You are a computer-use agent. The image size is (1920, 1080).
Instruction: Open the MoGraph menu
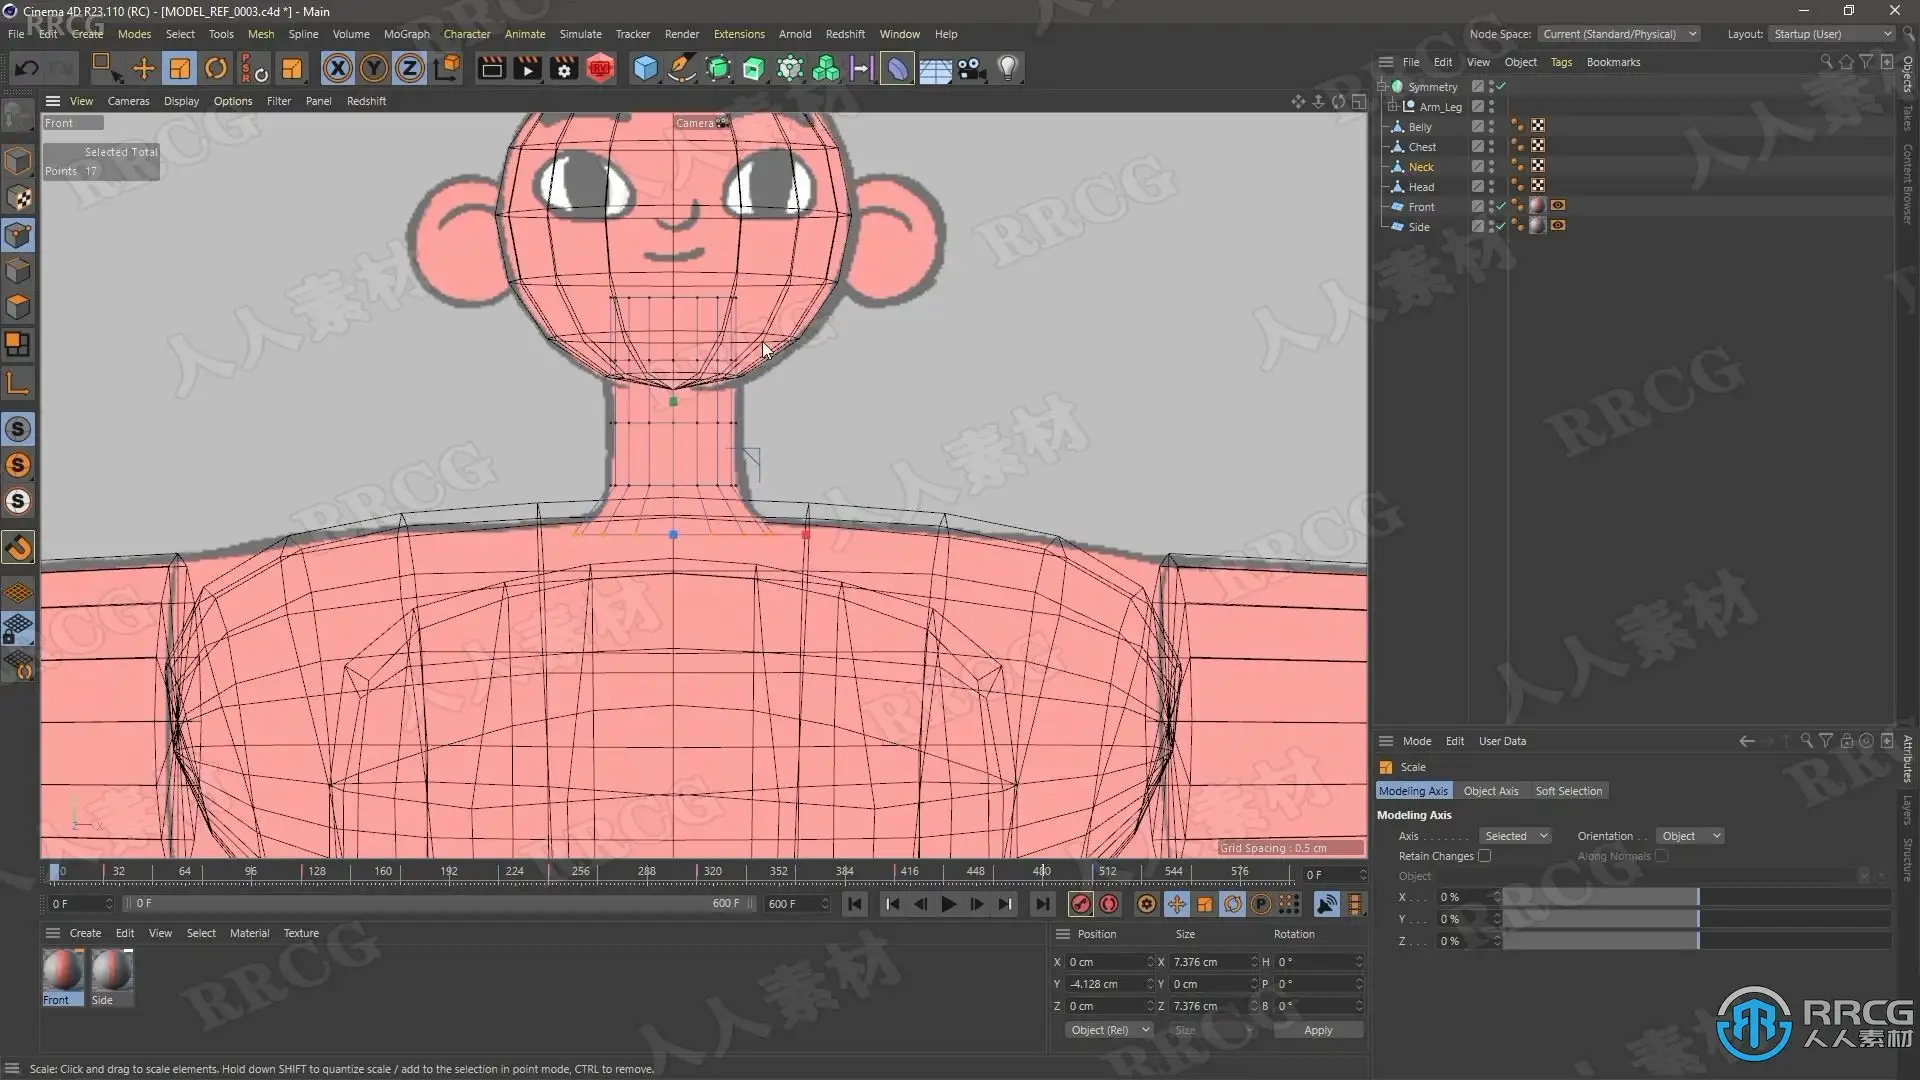406,34
